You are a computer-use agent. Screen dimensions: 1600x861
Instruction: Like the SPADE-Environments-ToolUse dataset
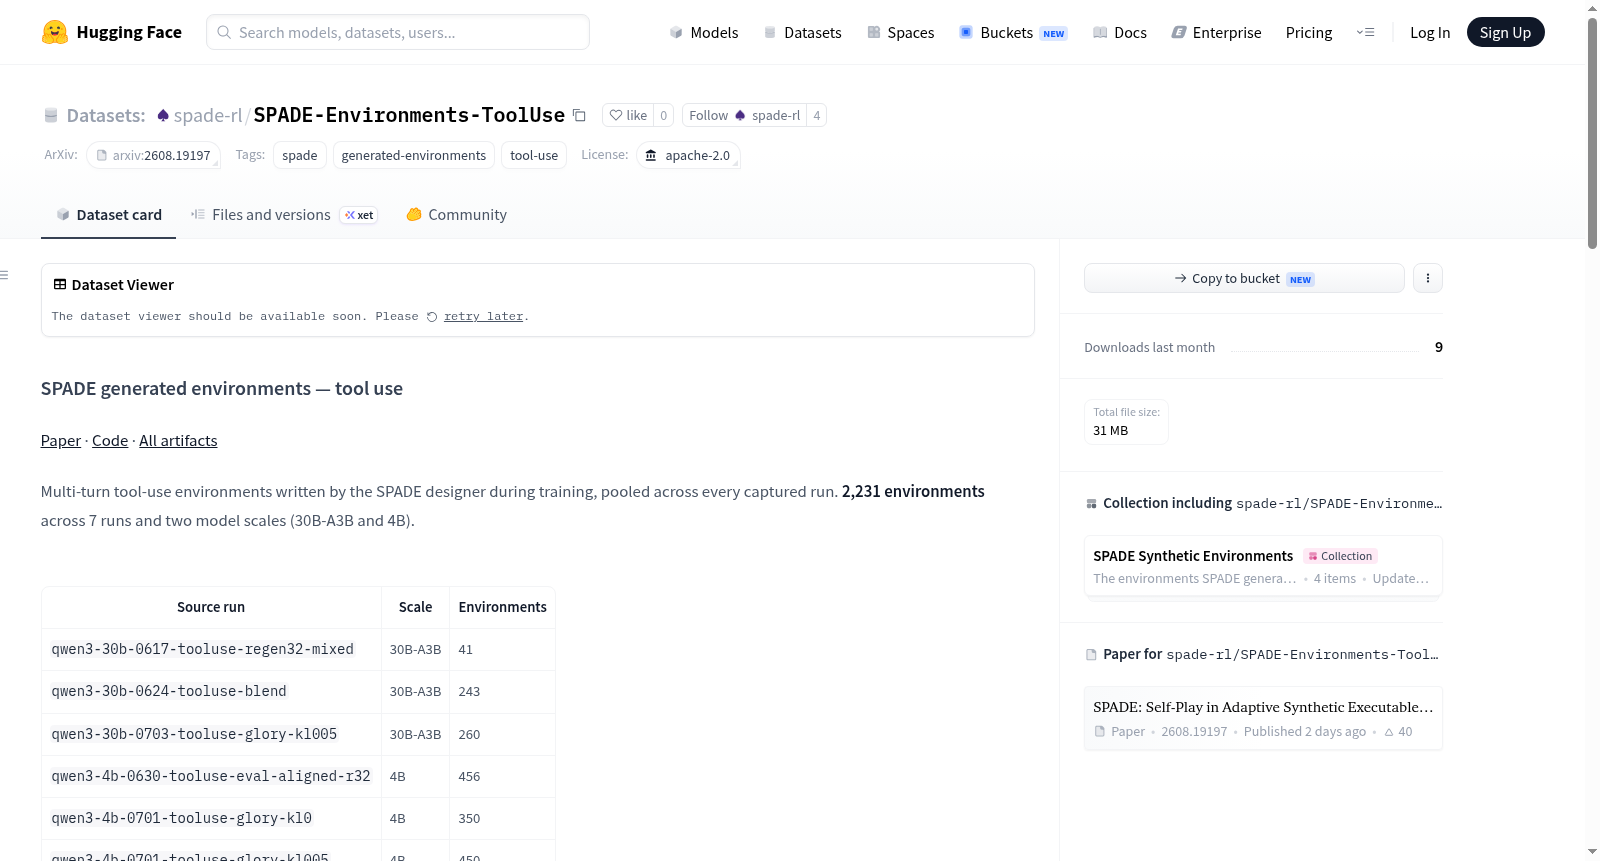point(628,115)
